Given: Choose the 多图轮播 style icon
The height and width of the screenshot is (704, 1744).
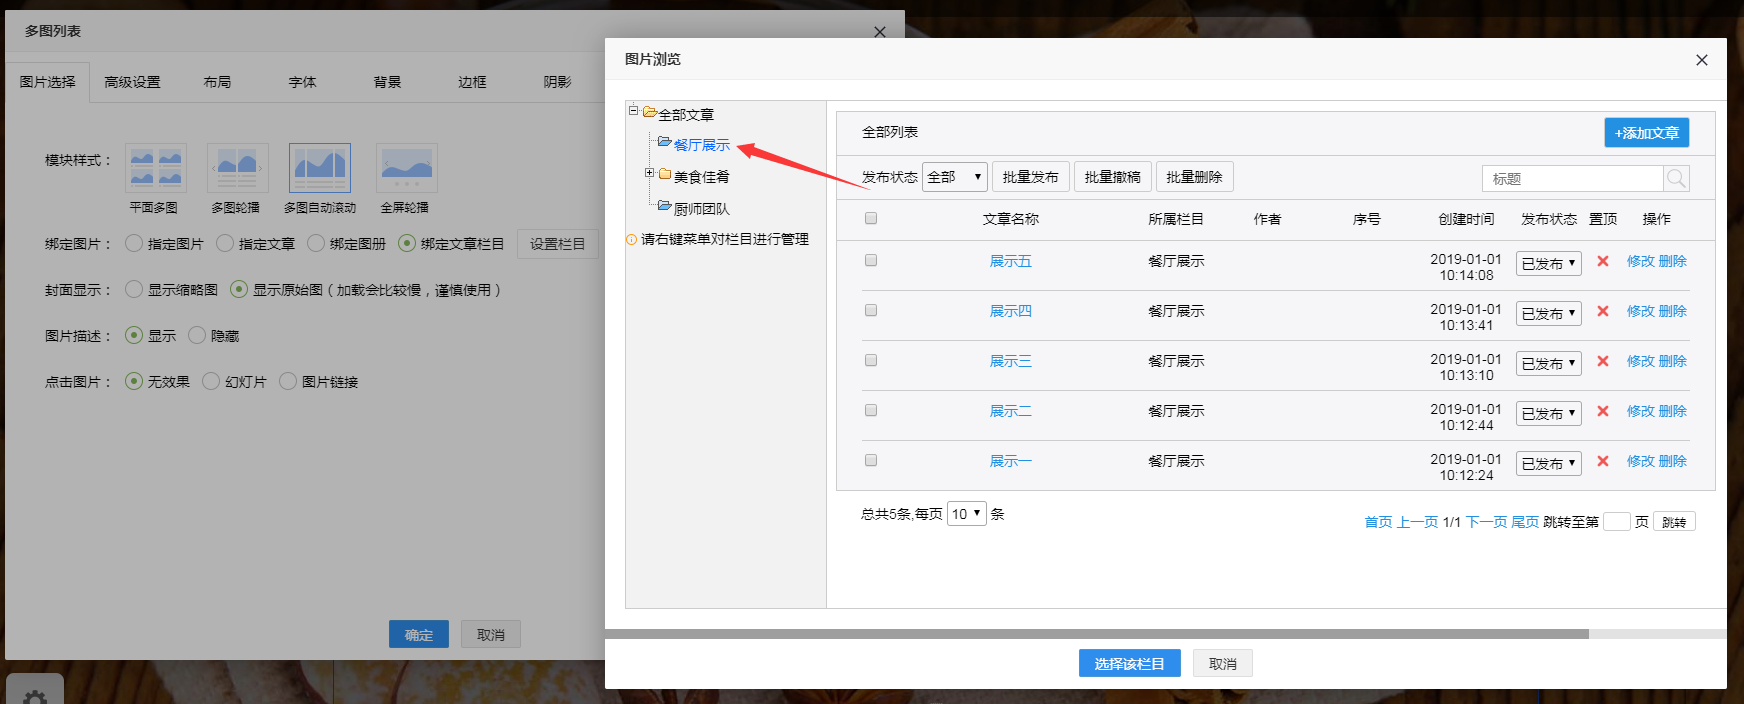Looking at the screenshot, I should [237, 168].
